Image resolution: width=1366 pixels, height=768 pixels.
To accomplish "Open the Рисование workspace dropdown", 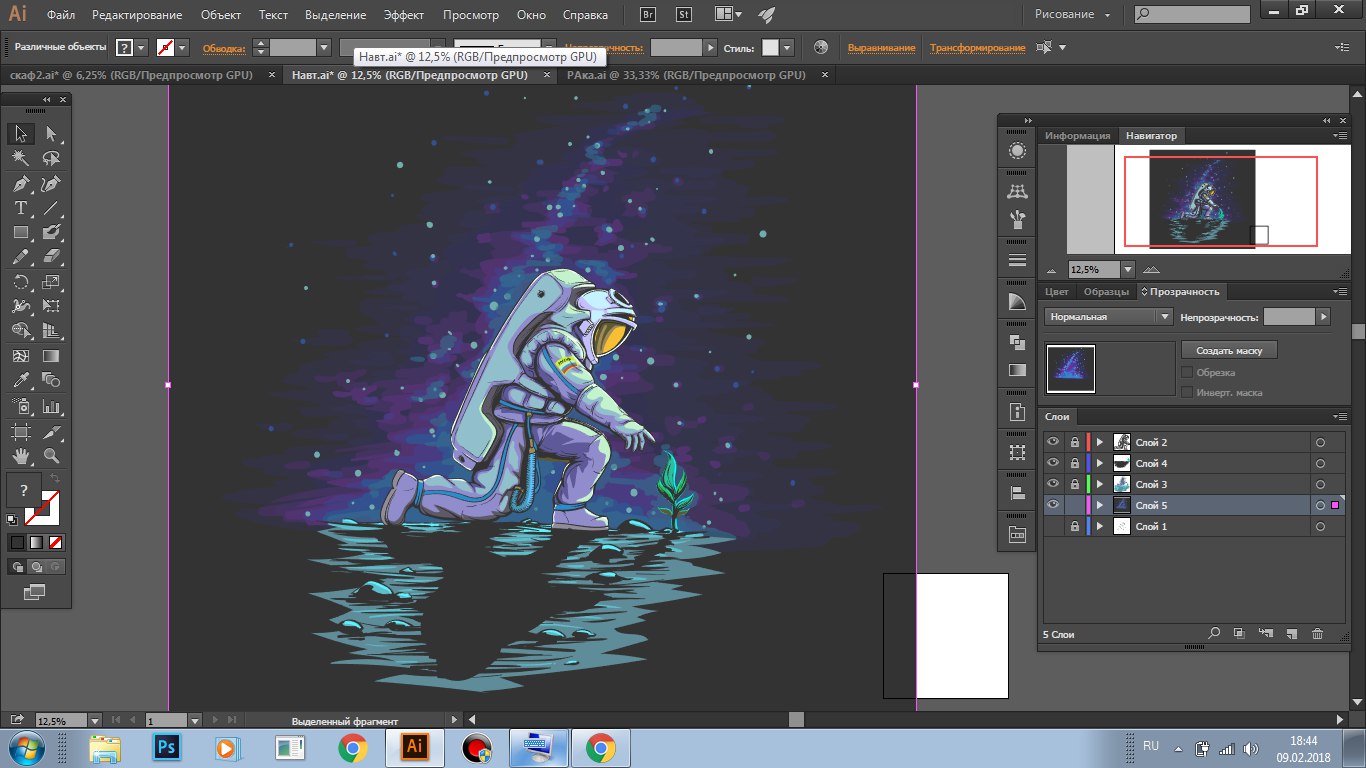I will [x=1071, y=15].
